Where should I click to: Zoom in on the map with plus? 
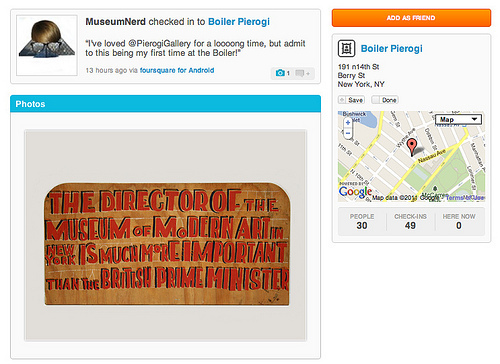tap(348, 122)
